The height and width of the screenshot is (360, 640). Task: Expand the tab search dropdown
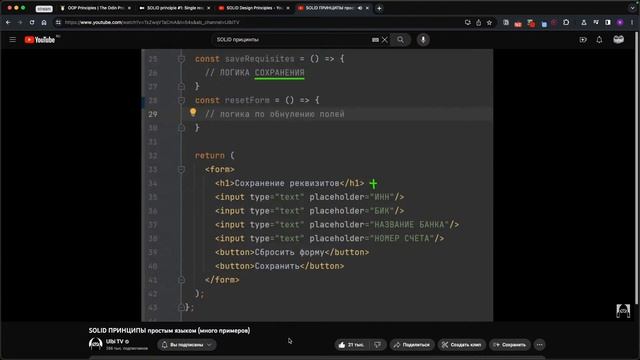(632, 8)
